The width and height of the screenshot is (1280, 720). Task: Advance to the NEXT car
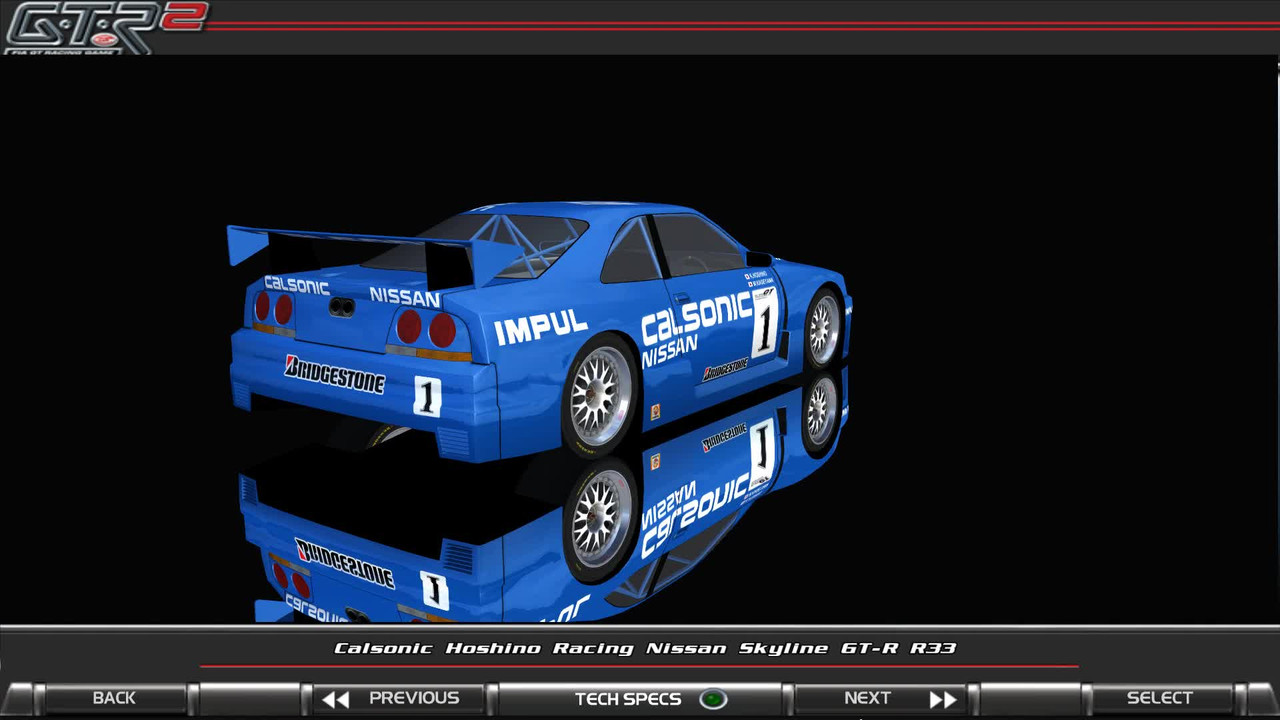pyautogui.click(x=882, y=698)
